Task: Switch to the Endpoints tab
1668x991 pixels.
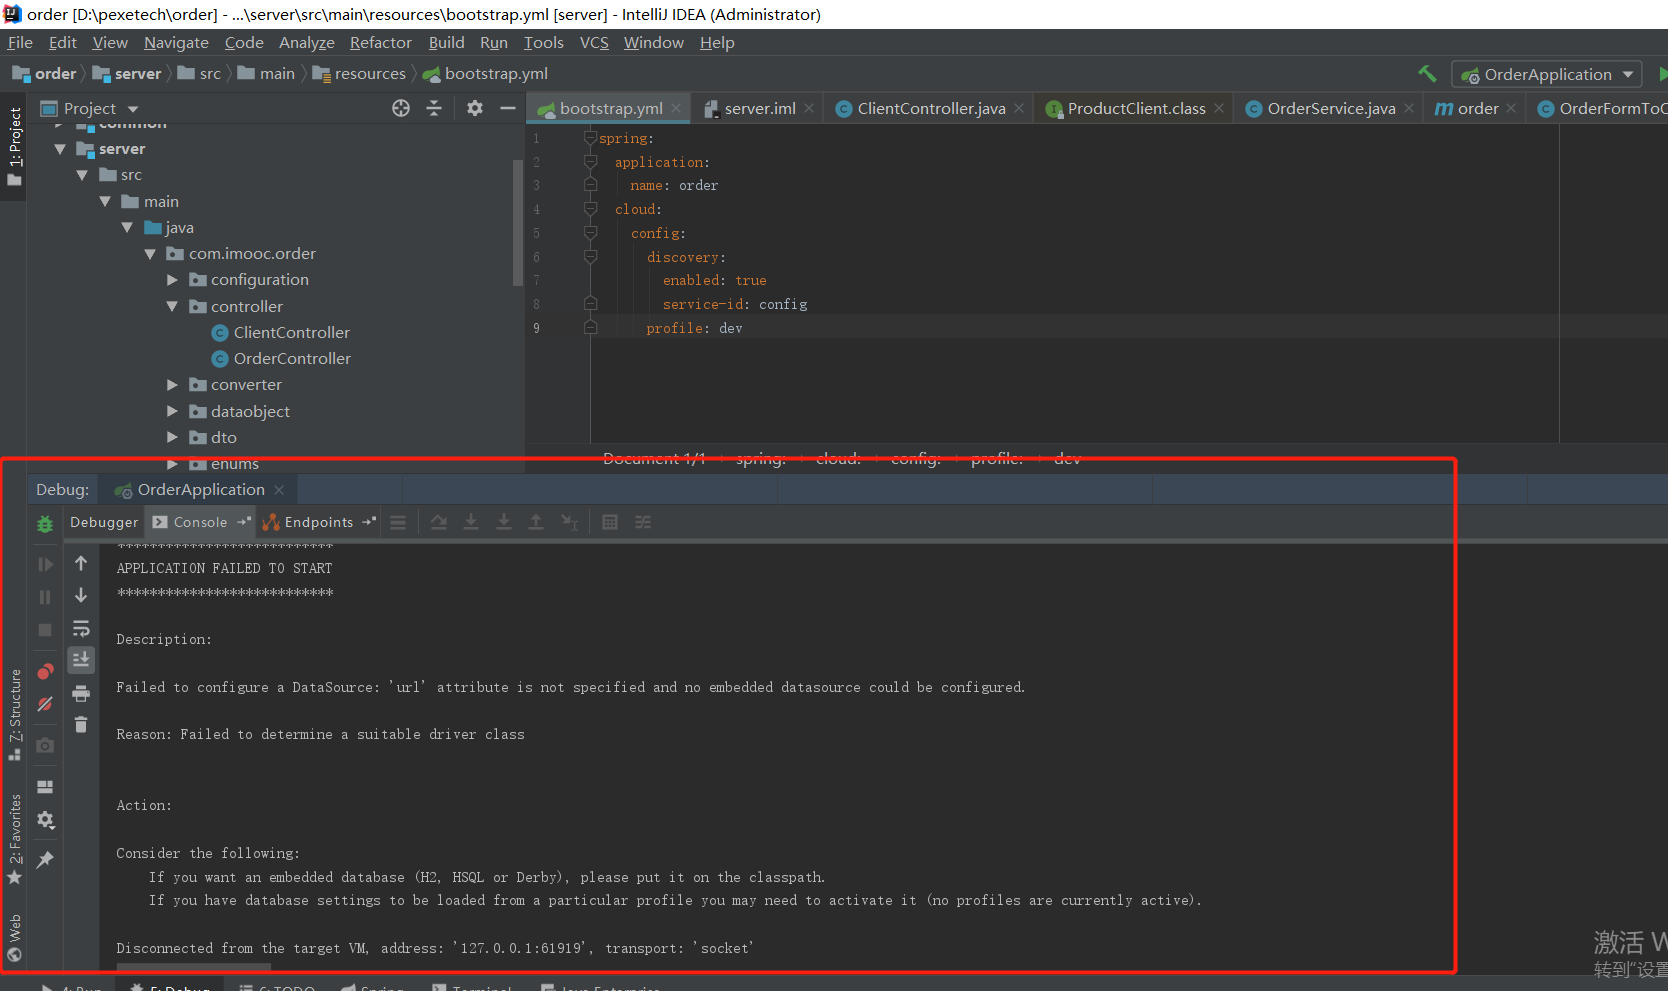Action: [318, 522]
